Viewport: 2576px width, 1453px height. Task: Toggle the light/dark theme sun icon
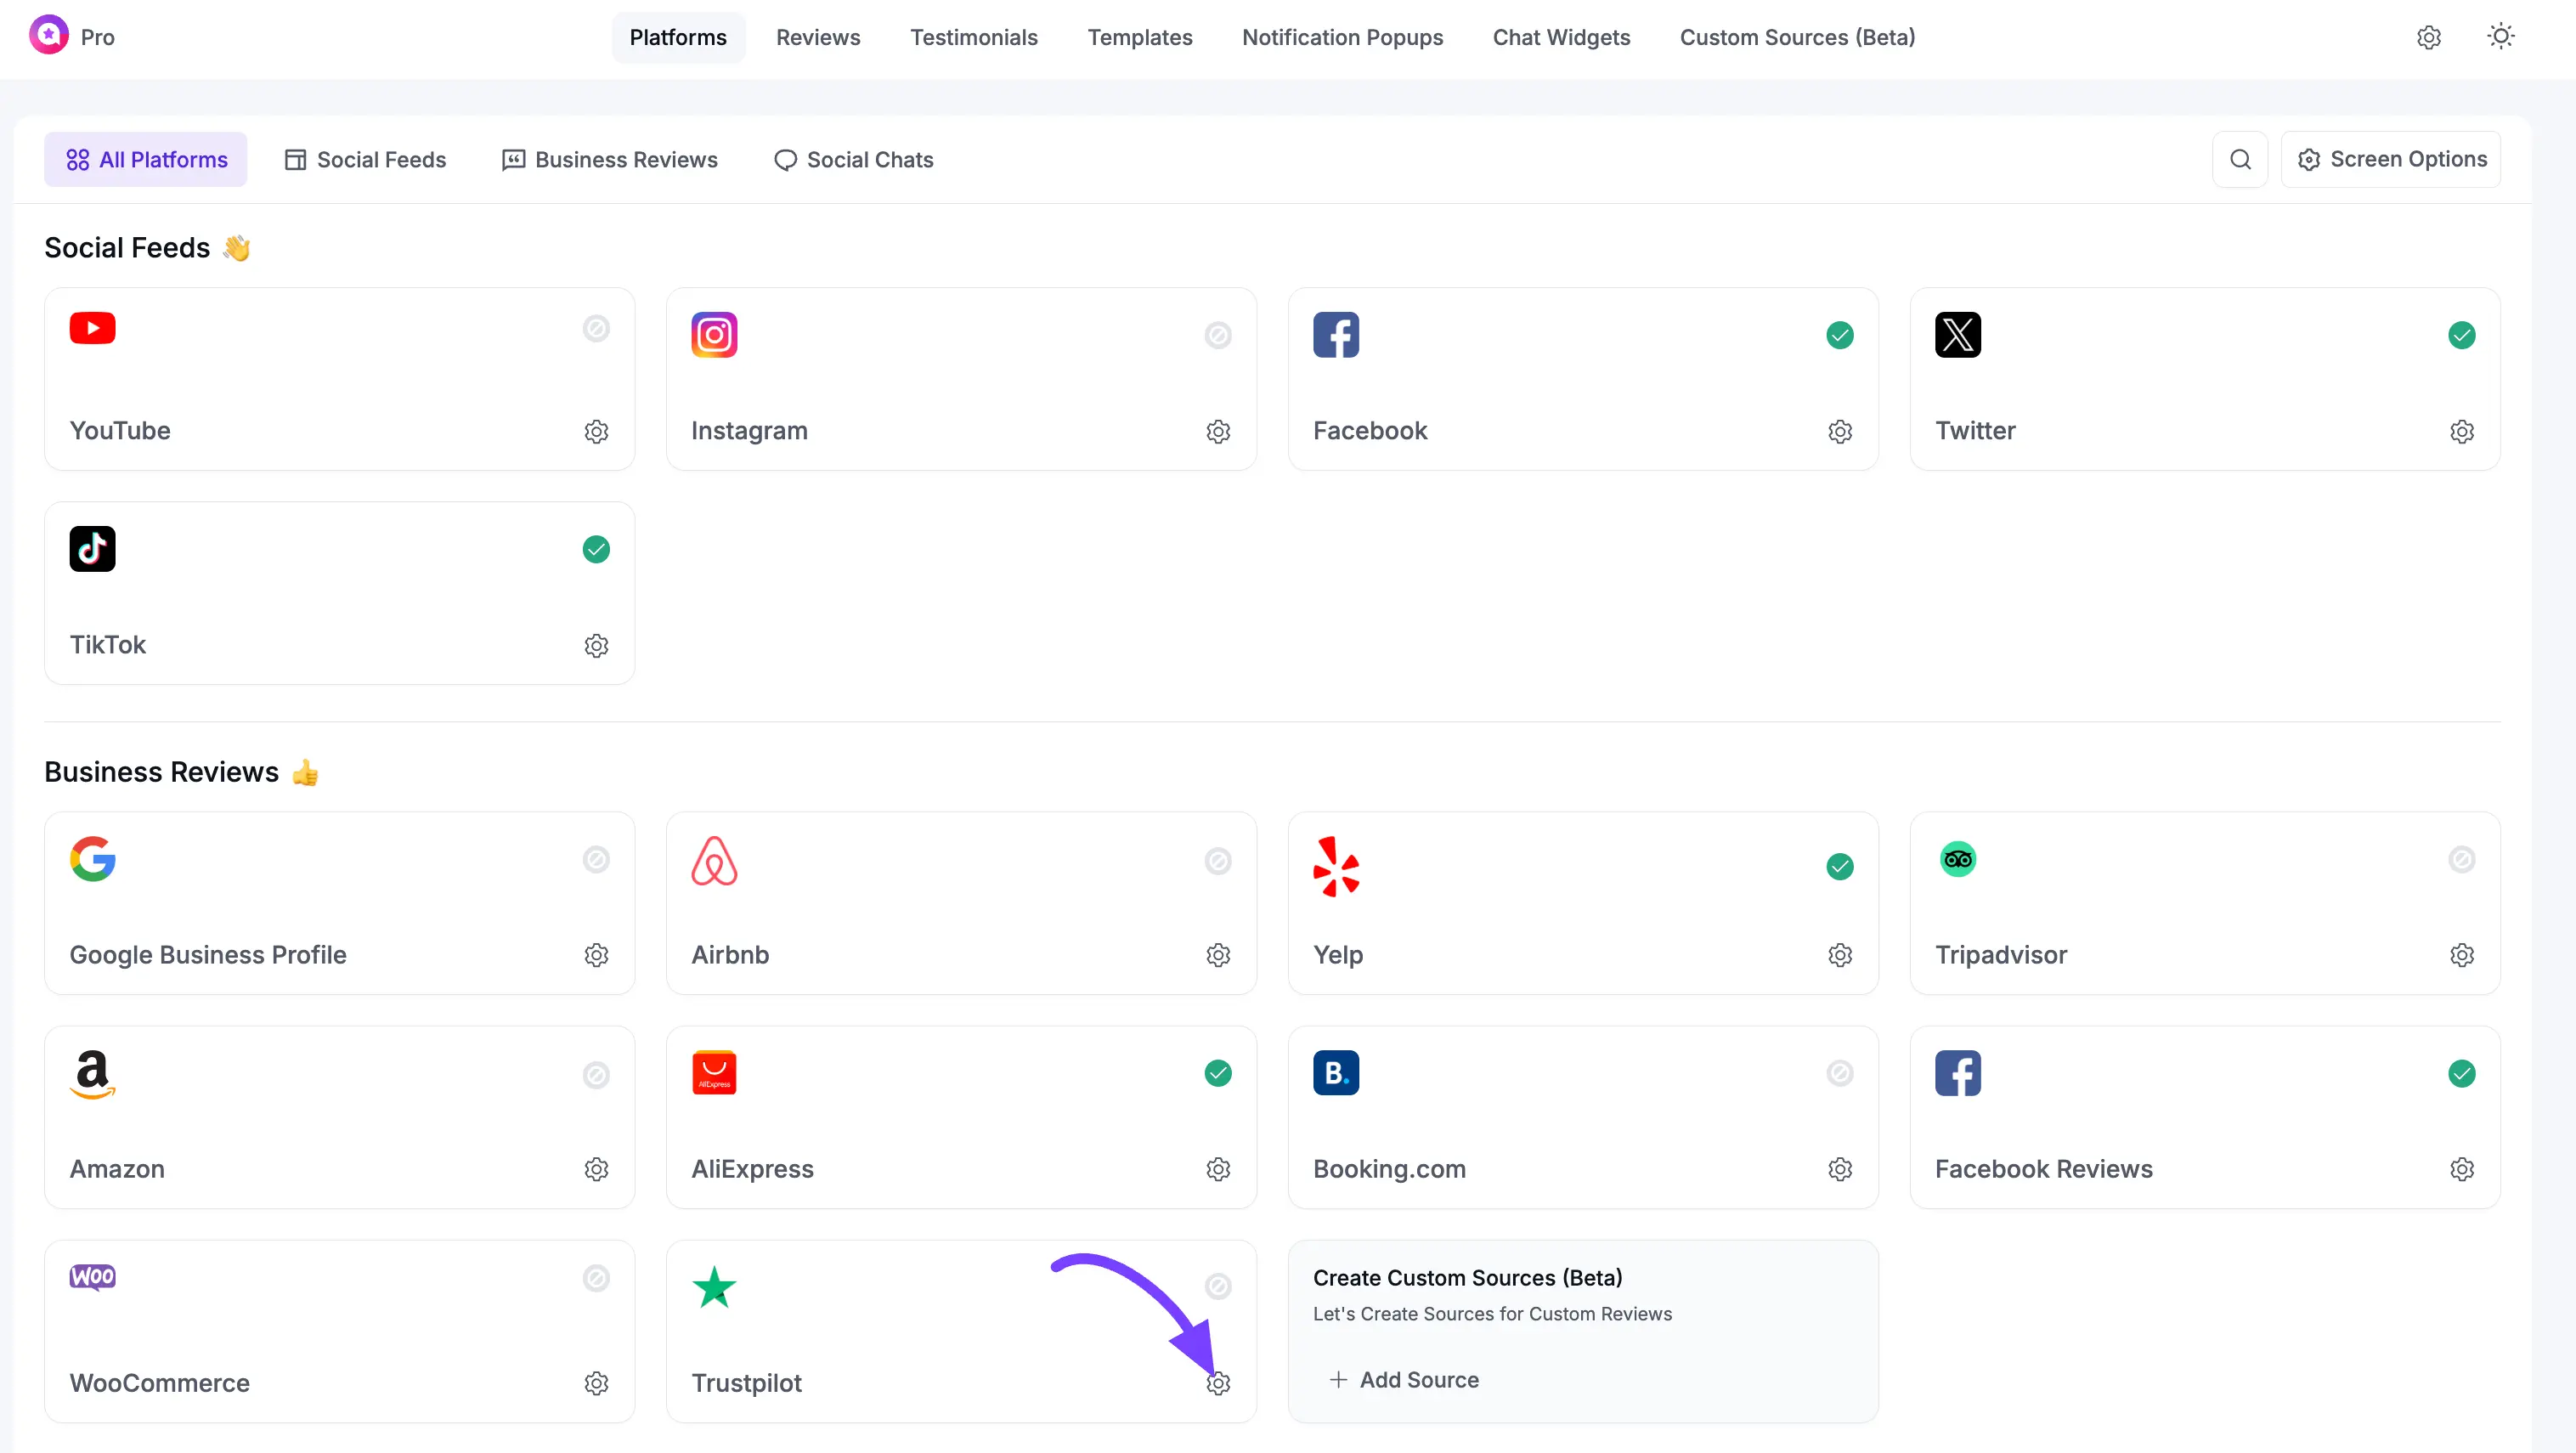[2501, 37]
